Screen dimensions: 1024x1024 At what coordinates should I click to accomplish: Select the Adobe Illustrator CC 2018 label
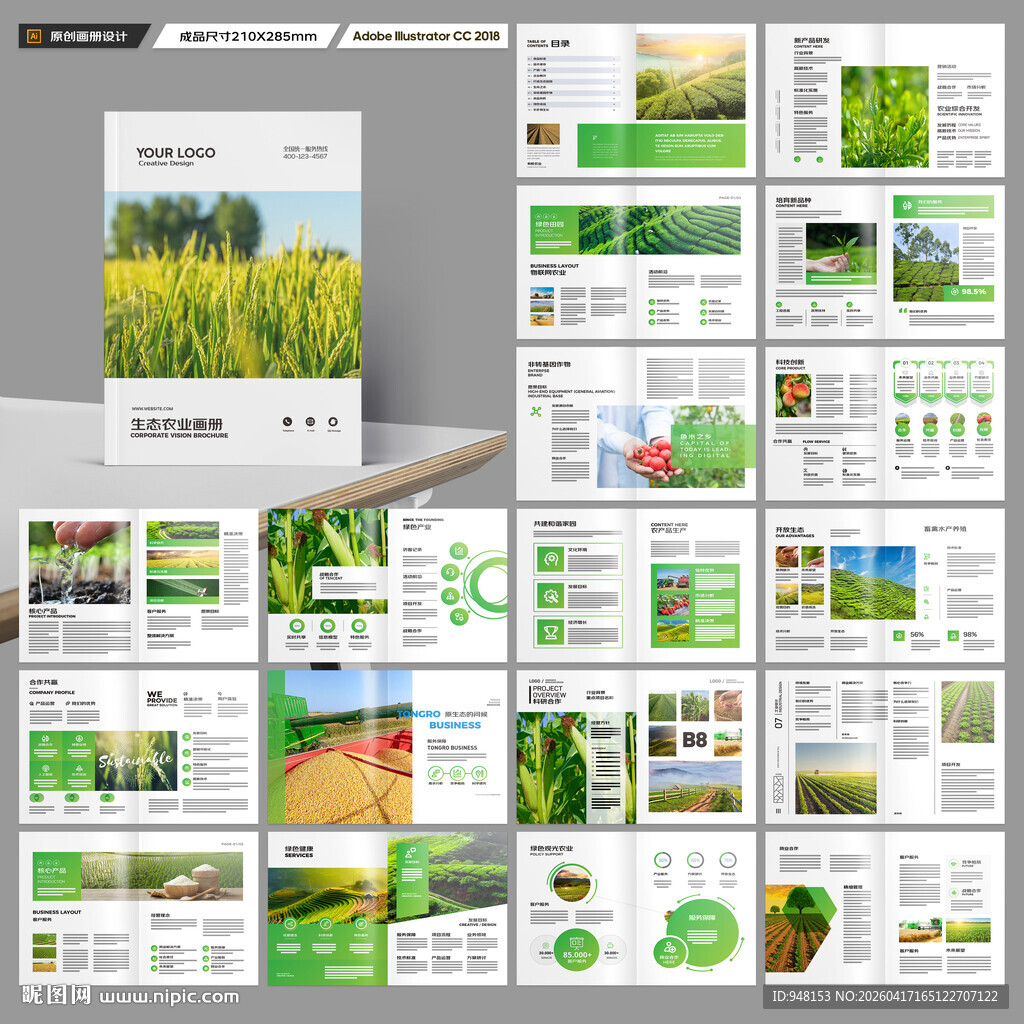tap(426, 36)
